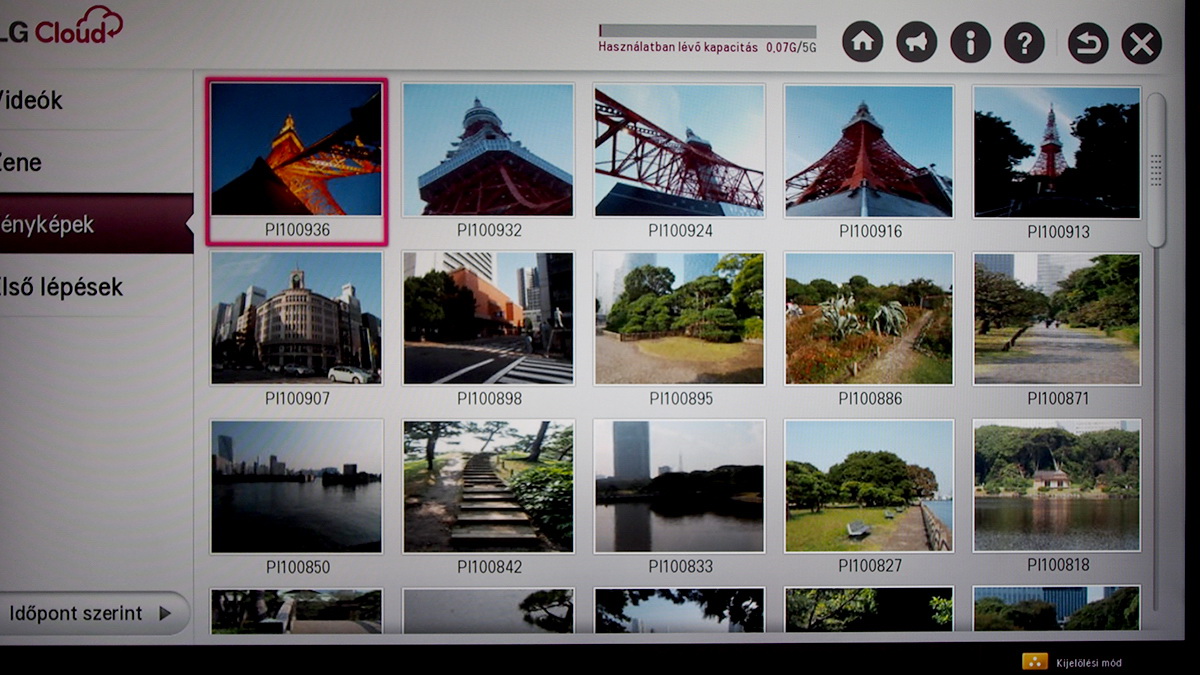
Task: Click the file name PI100916
Action: pos(870,231)
